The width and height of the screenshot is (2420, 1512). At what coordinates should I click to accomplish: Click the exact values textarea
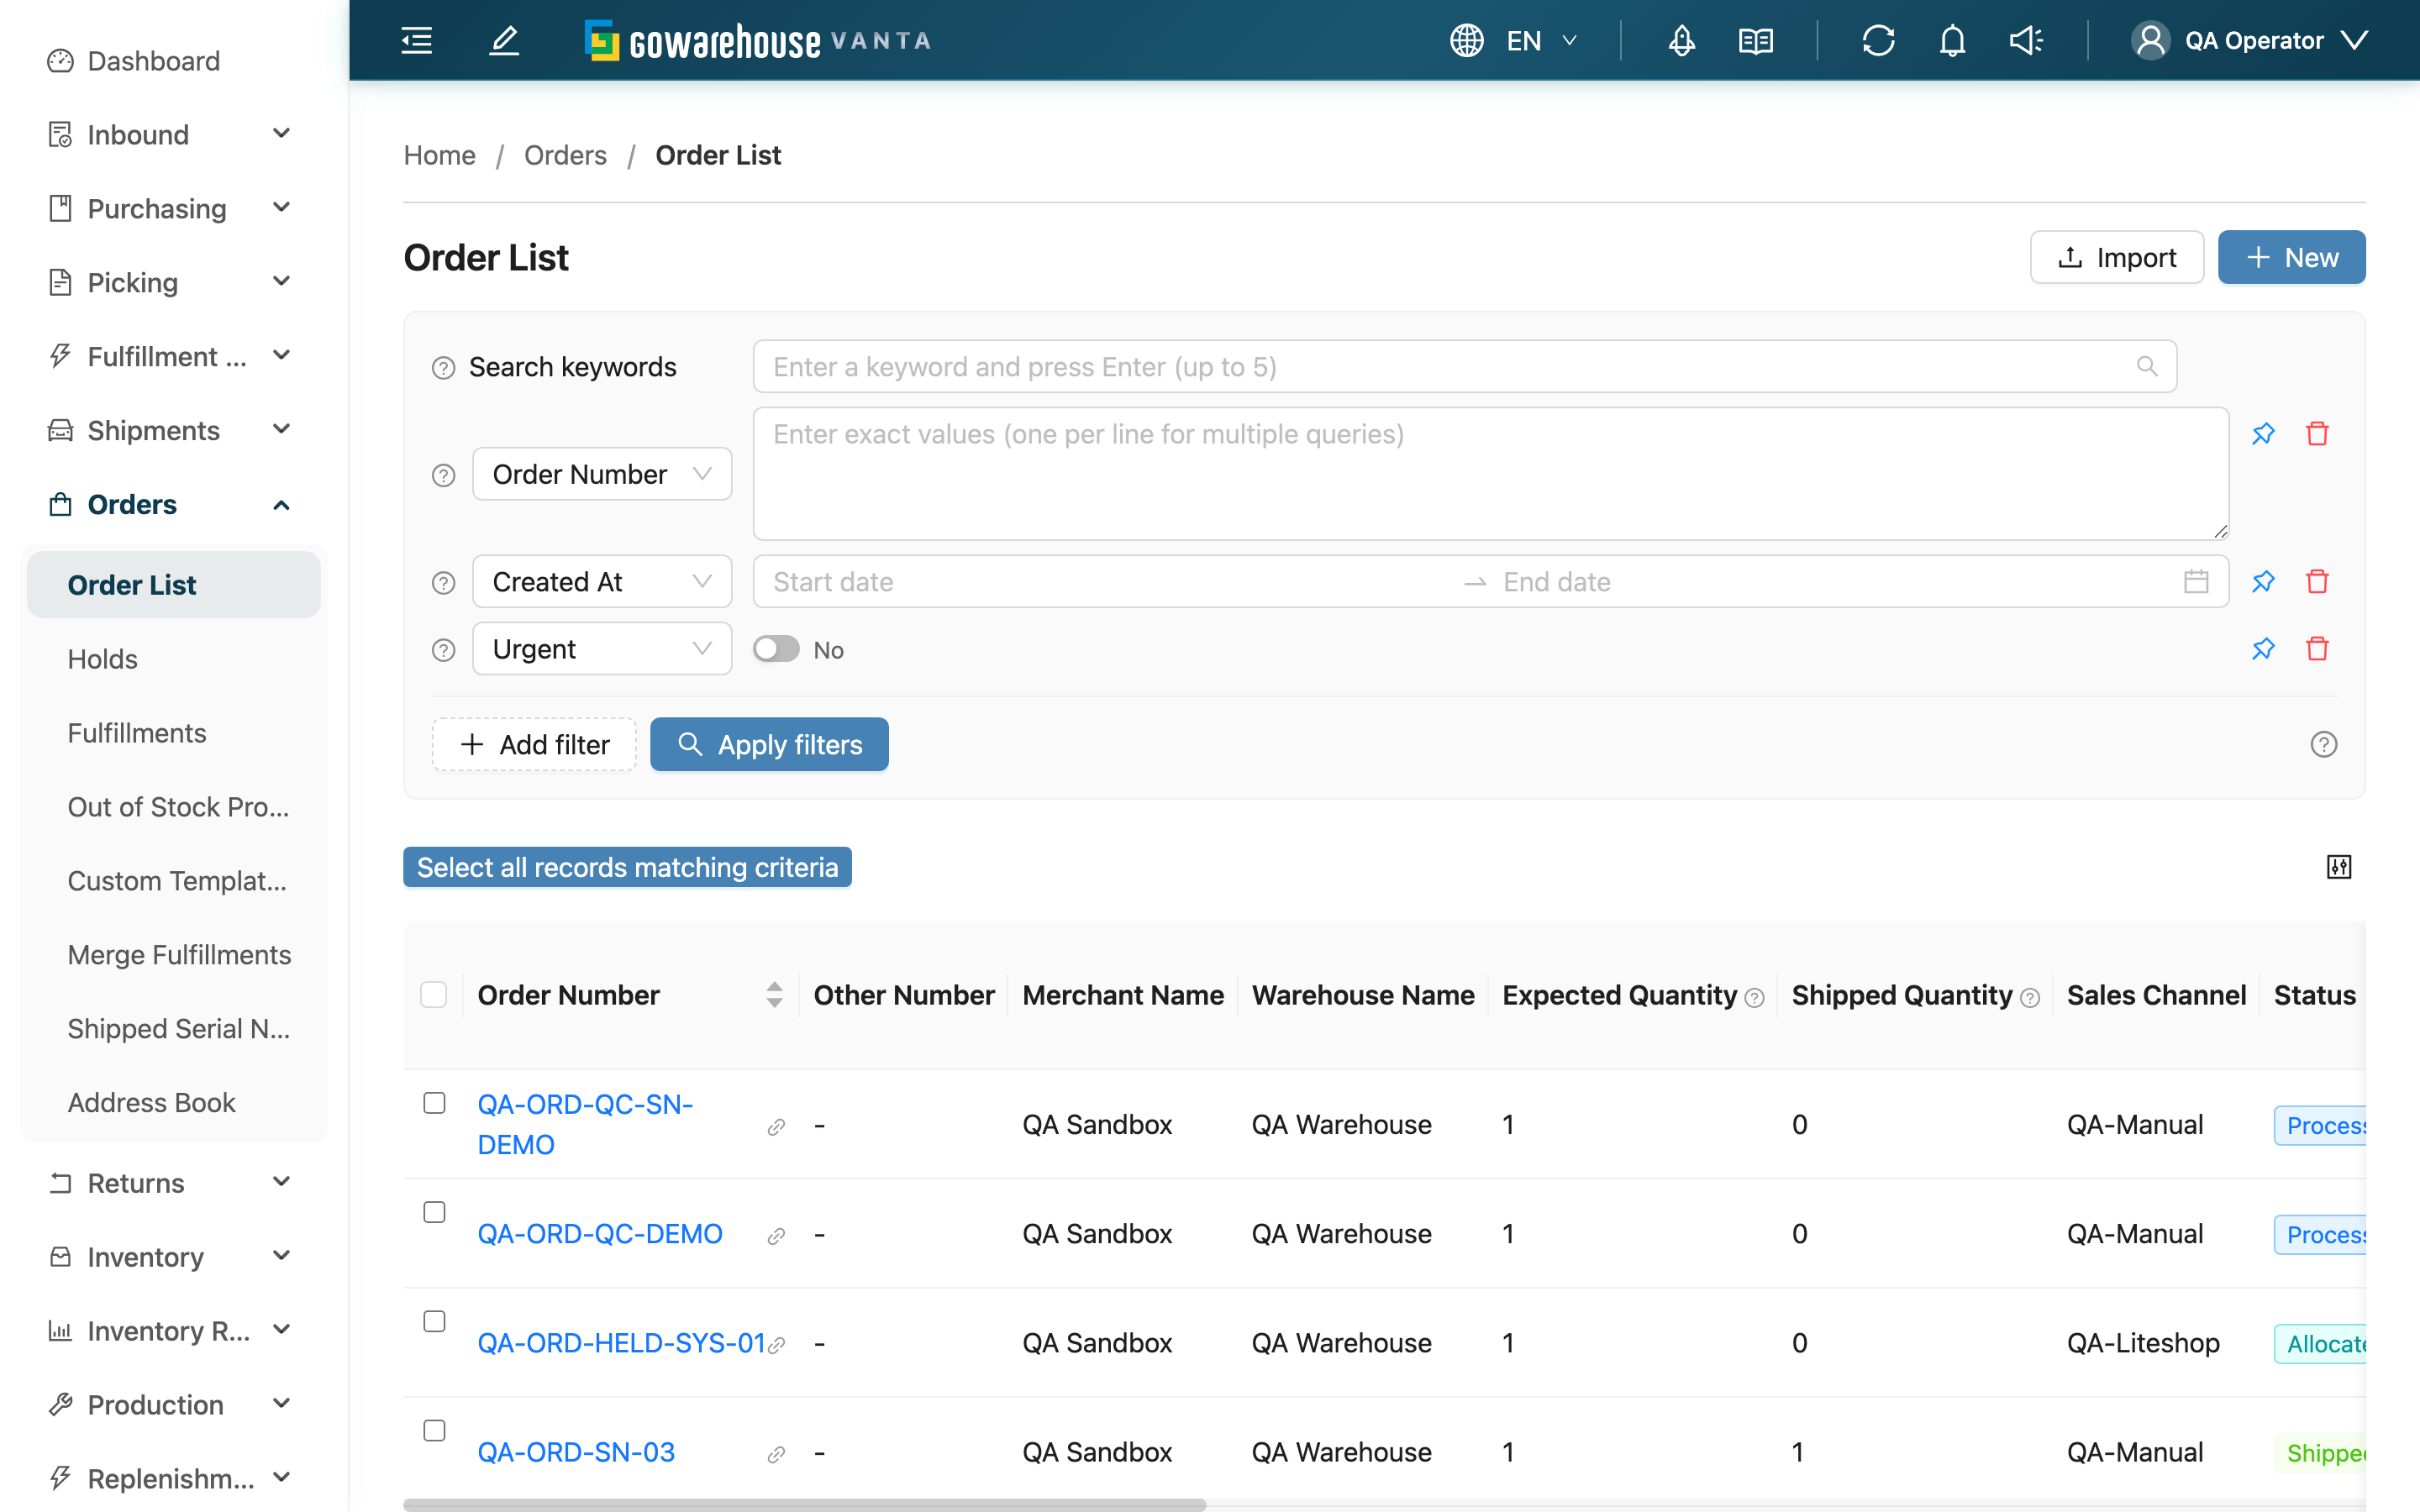tap(1491, 473)
